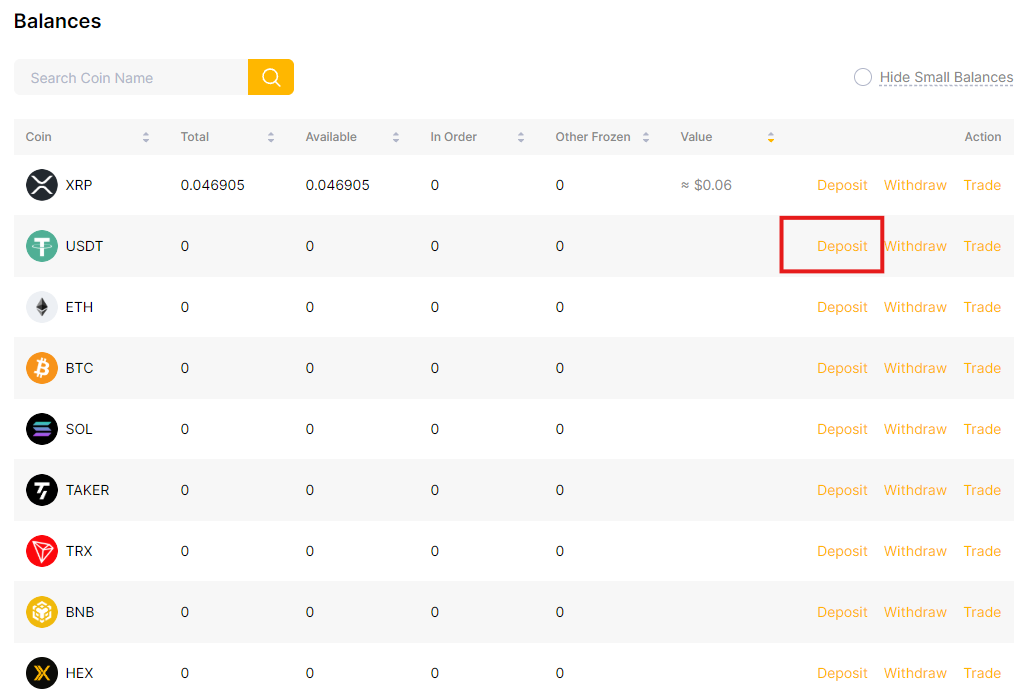
Task: Sort by the Available column arrows
Action: pos(396,137)
